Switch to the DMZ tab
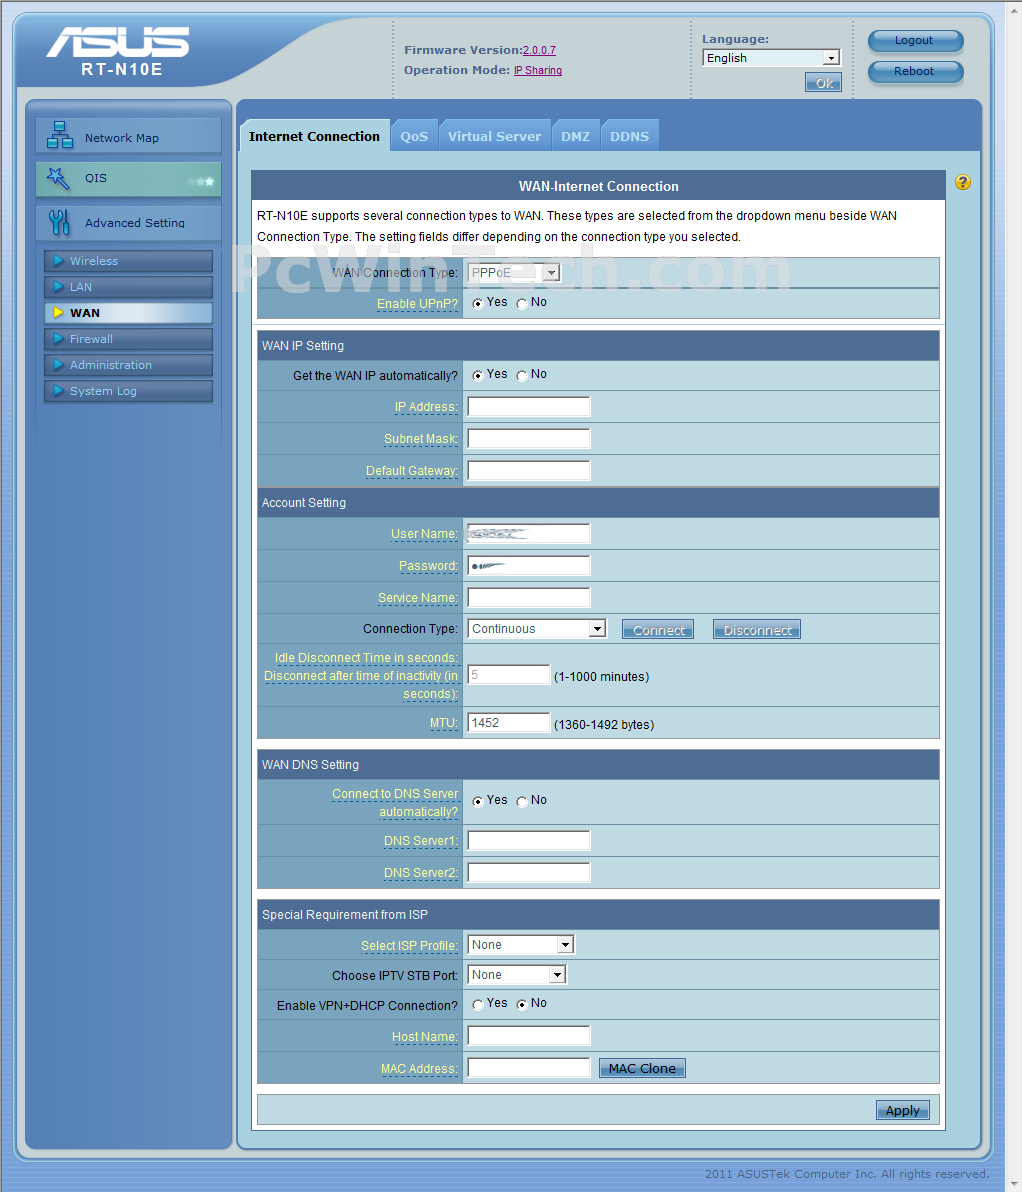The image size is (1022, 1192). click(576, 136)
